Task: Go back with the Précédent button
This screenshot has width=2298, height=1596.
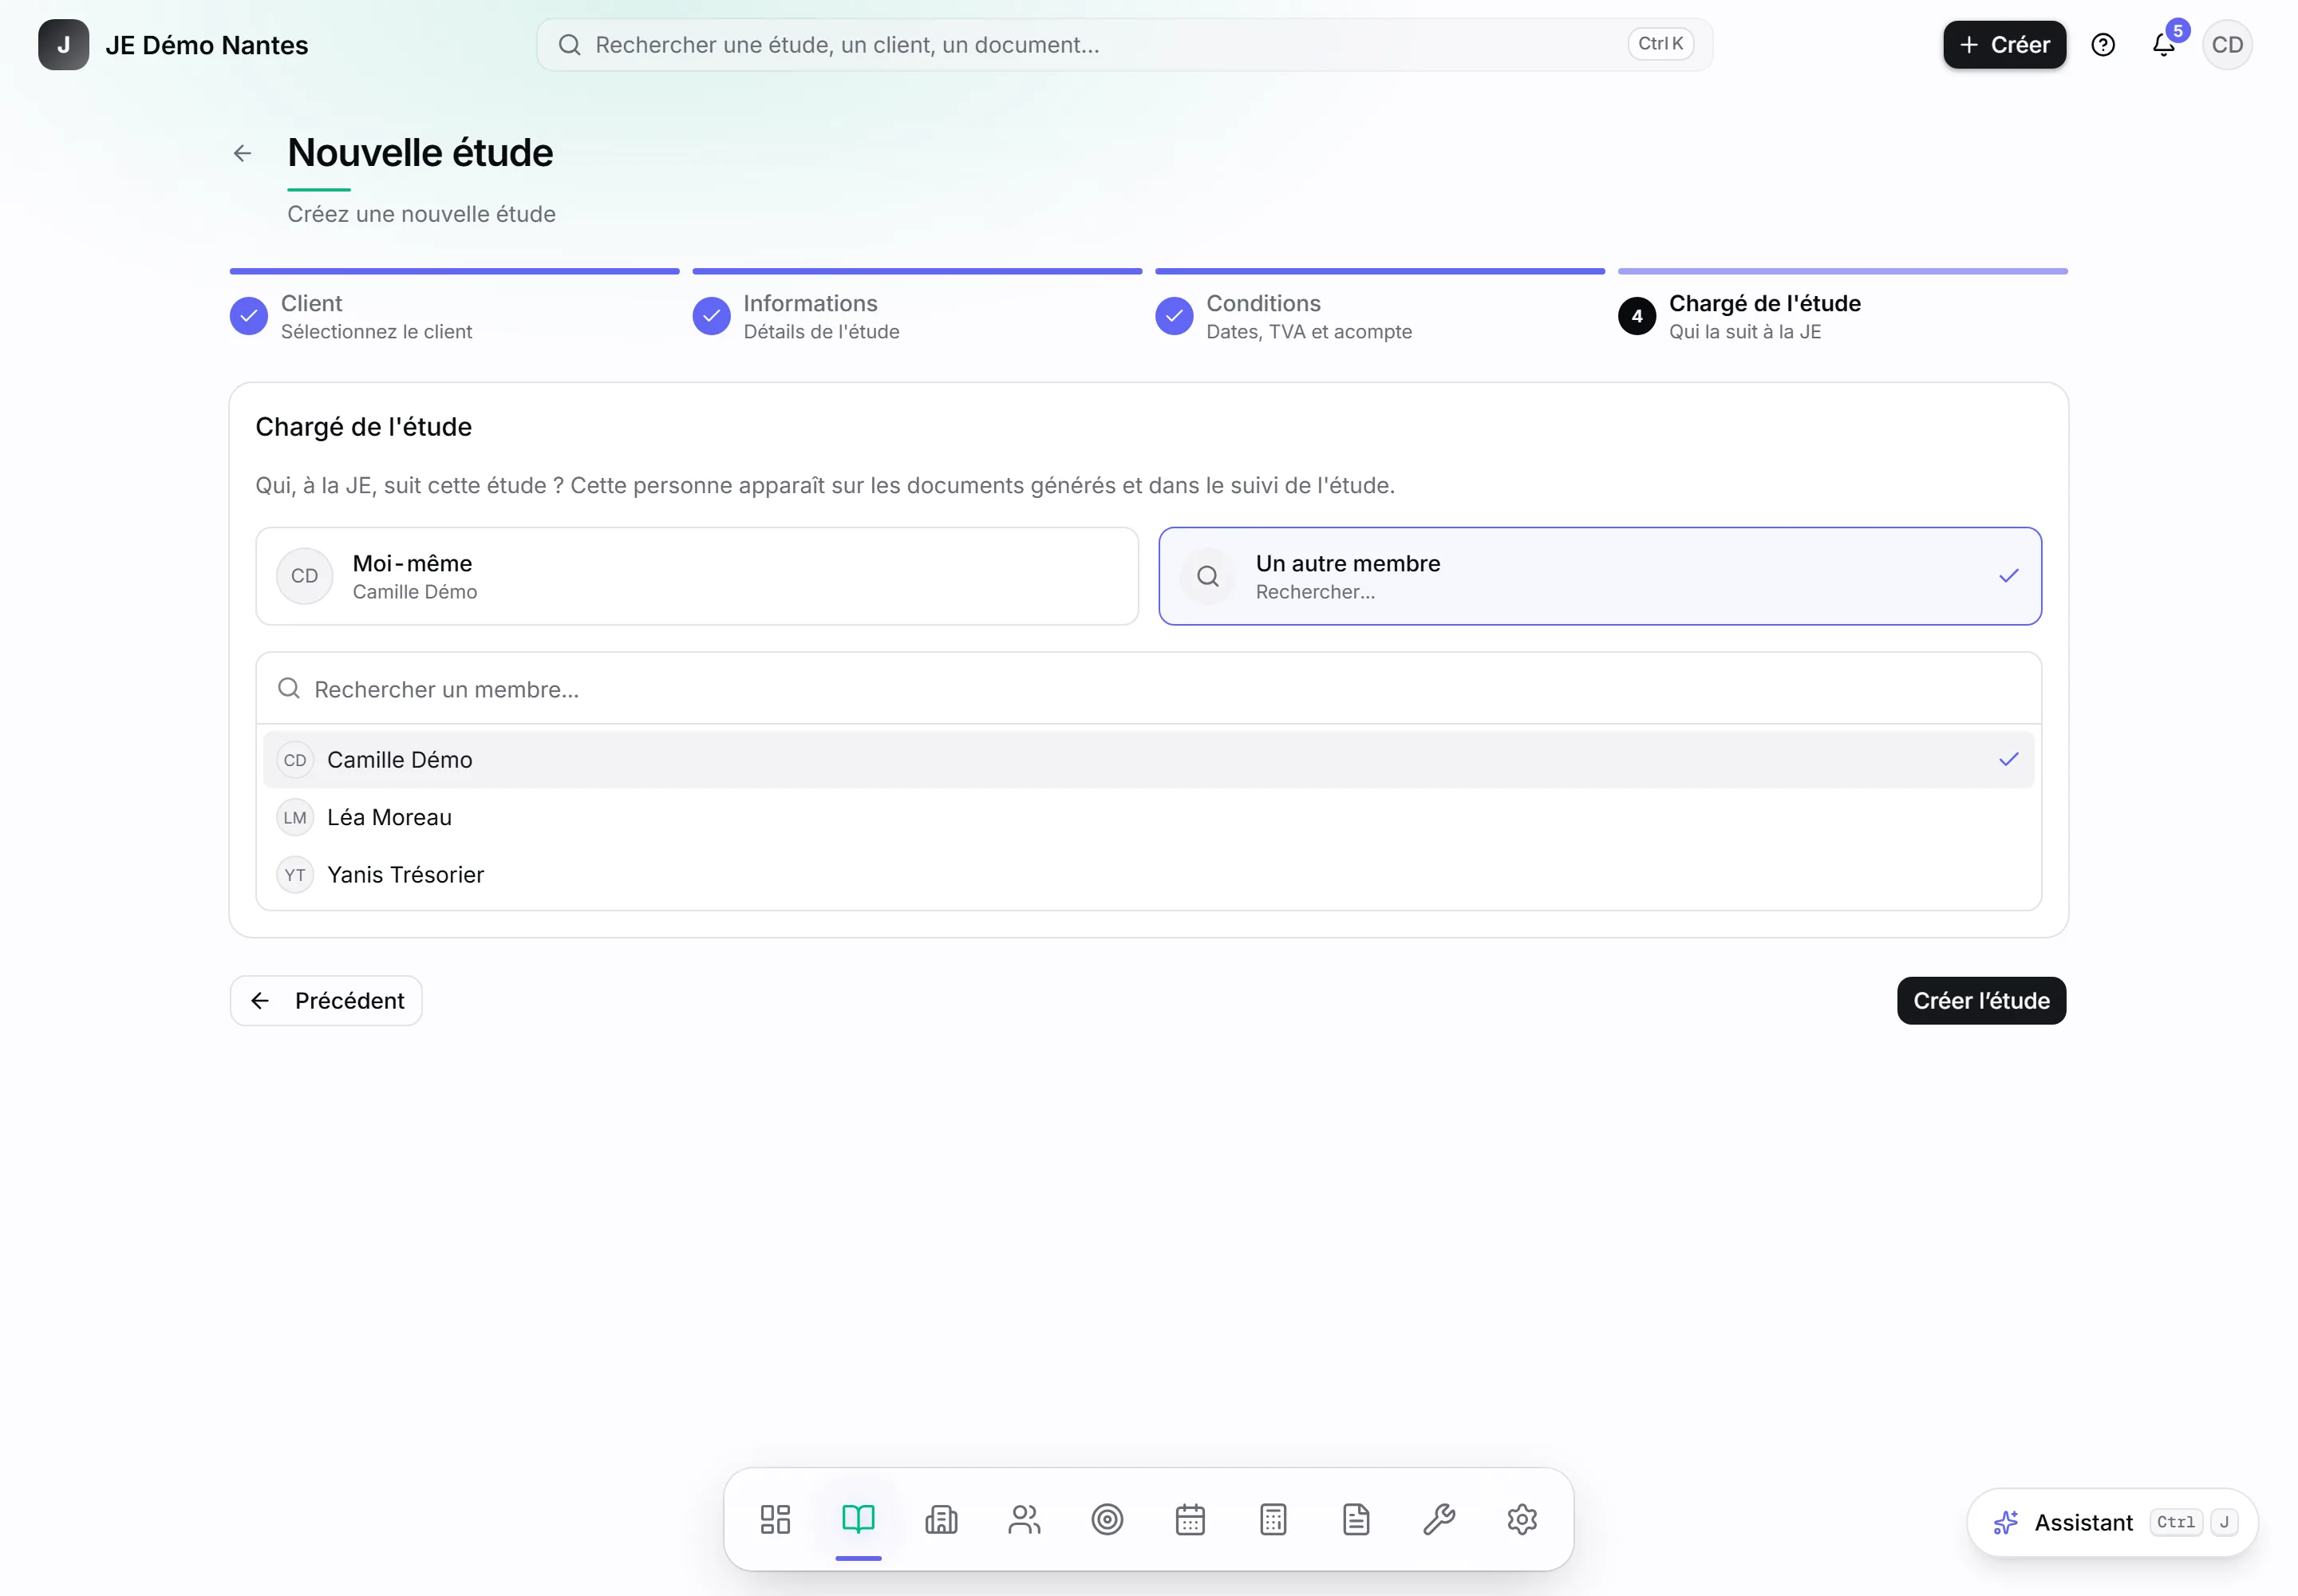Action: tap(326, 1000)
